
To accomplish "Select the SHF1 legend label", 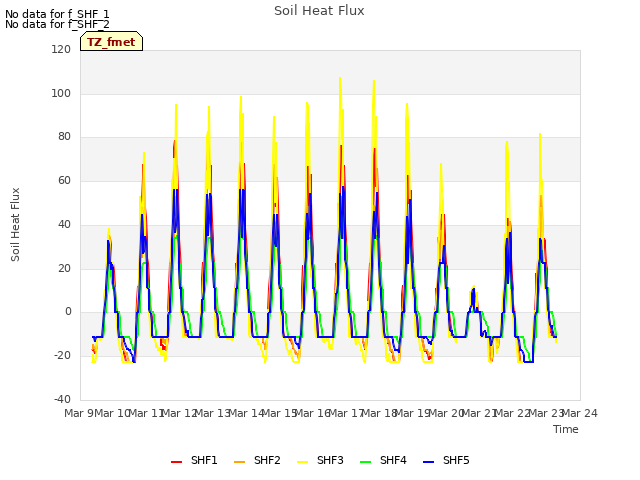I will pyautogui.click(x=204, y=460).
